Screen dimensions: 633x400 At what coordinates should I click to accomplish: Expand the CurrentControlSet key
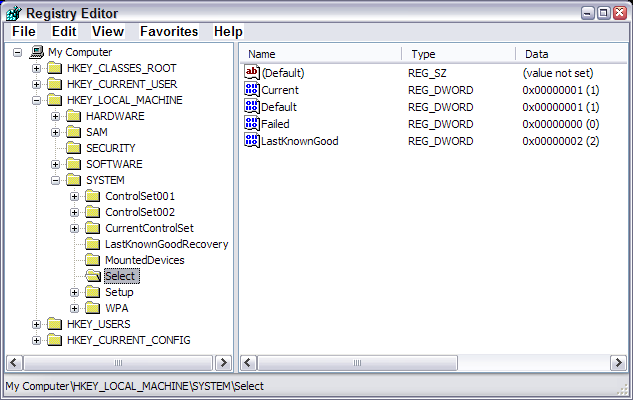74,228
